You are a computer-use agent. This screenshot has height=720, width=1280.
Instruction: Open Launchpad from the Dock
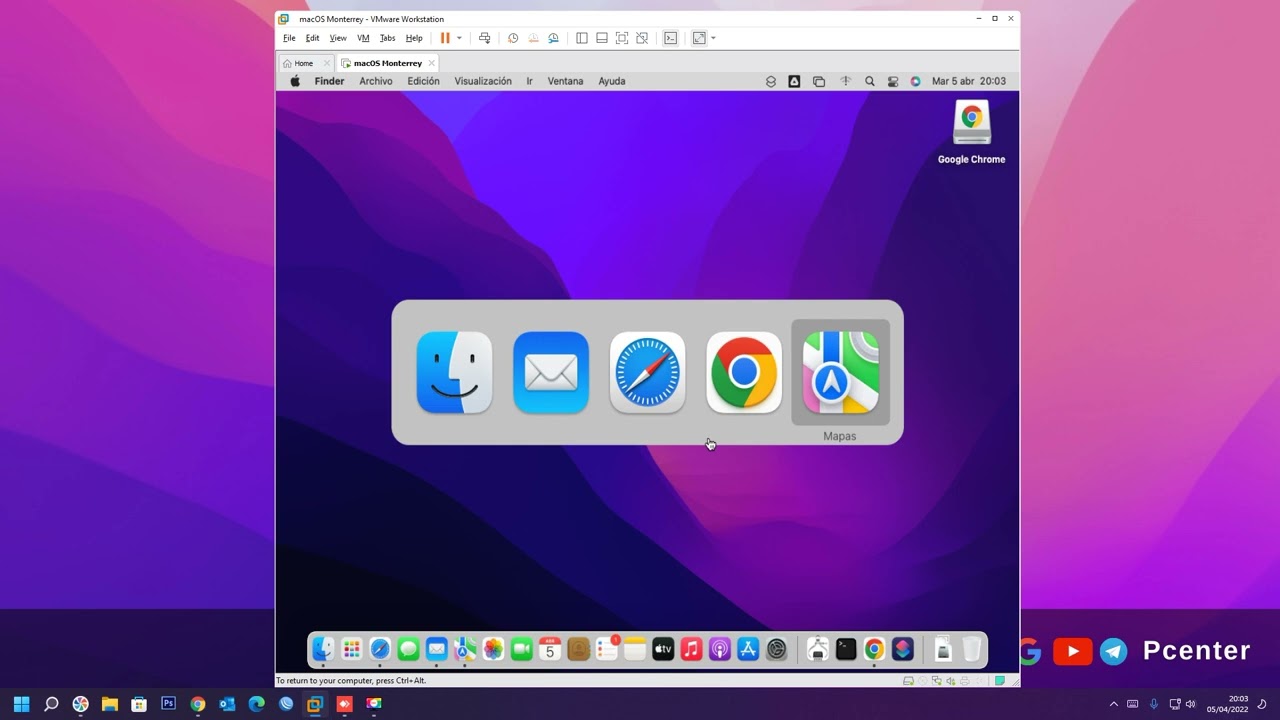[352, 650]
